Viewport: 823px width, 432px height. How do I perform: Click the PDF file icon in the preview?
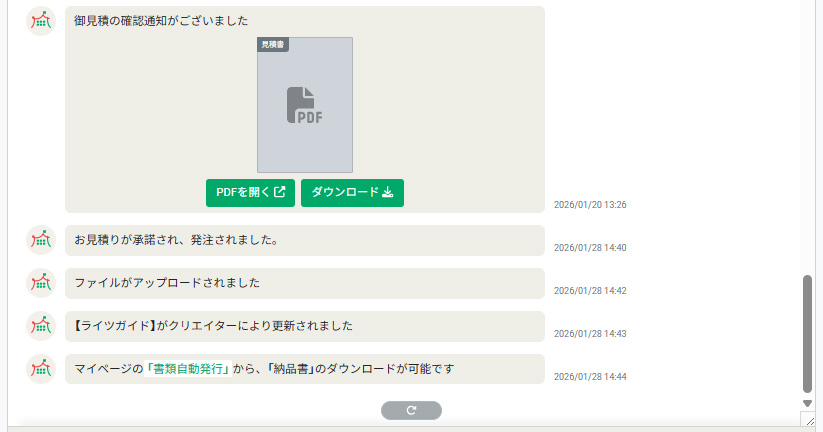coord(305,105)
